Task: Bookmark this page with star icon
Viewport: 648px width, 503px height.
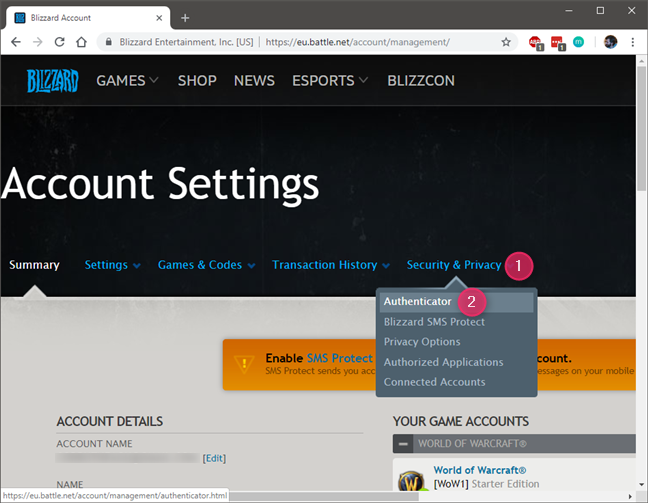Action: pos(506,42)
